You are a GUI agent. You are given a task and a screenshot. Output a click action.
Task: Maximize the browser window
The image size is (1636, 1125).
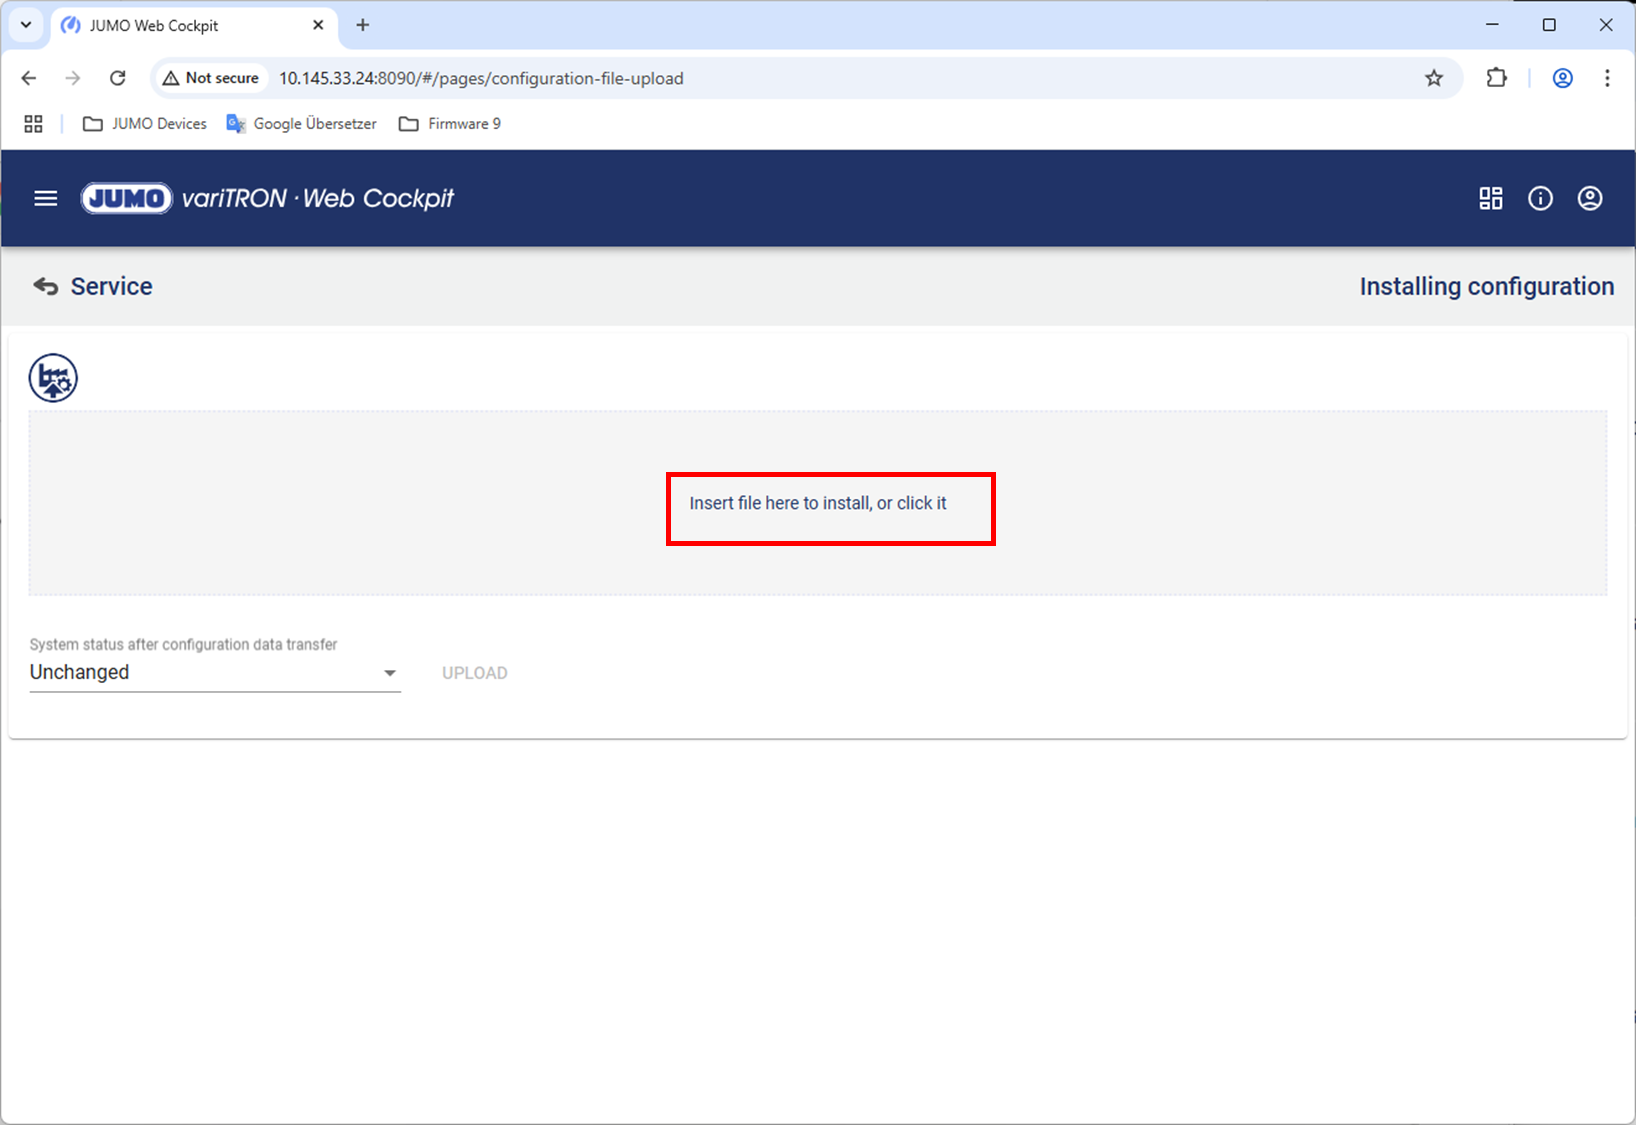pos(1549,25)
